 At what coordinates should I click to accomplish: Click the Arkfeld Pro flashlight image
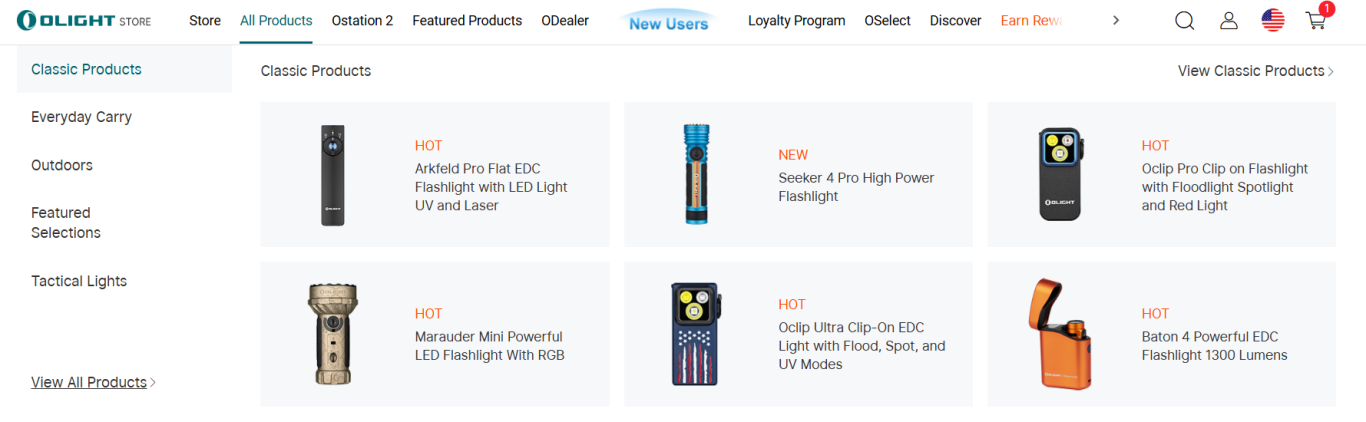coord(333,175)
